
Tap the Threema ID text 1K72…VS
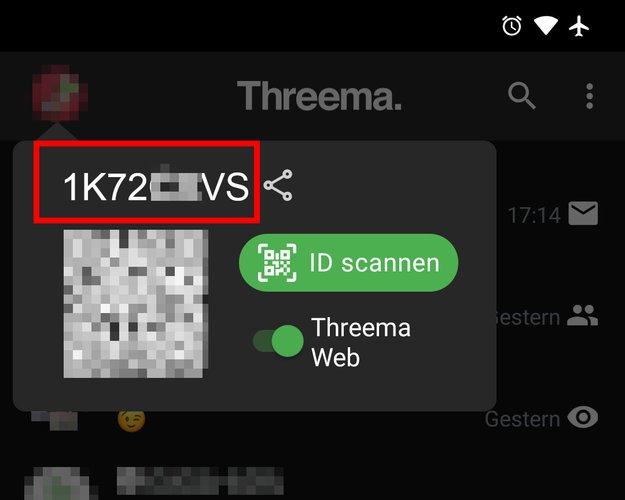tap(156, 186)
